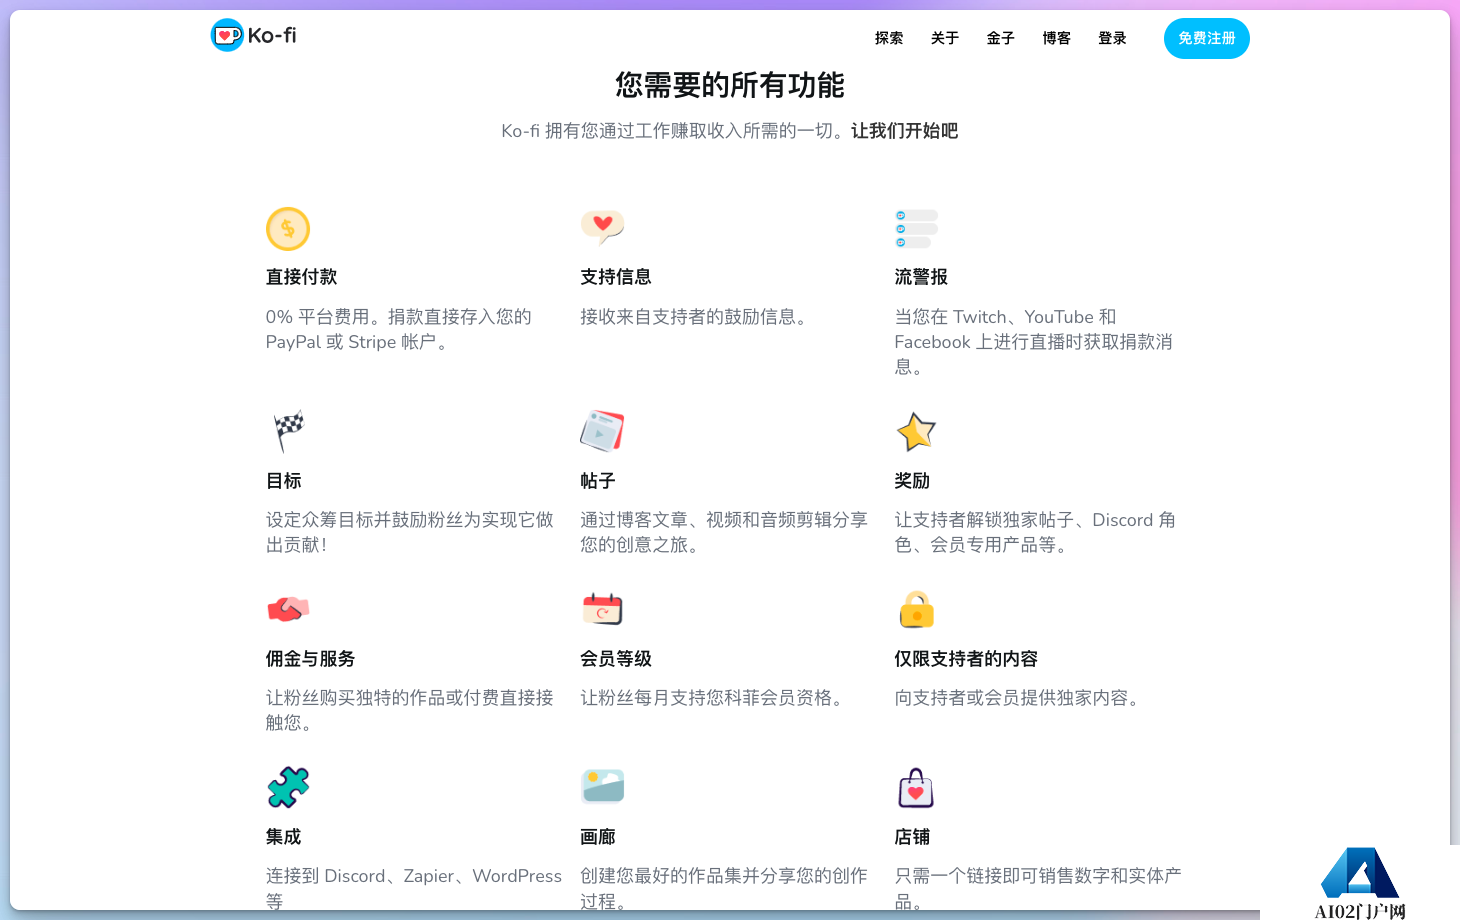The image size is (1460, 920).
Task: Click the 集成 heading
Action: point(284,837)
